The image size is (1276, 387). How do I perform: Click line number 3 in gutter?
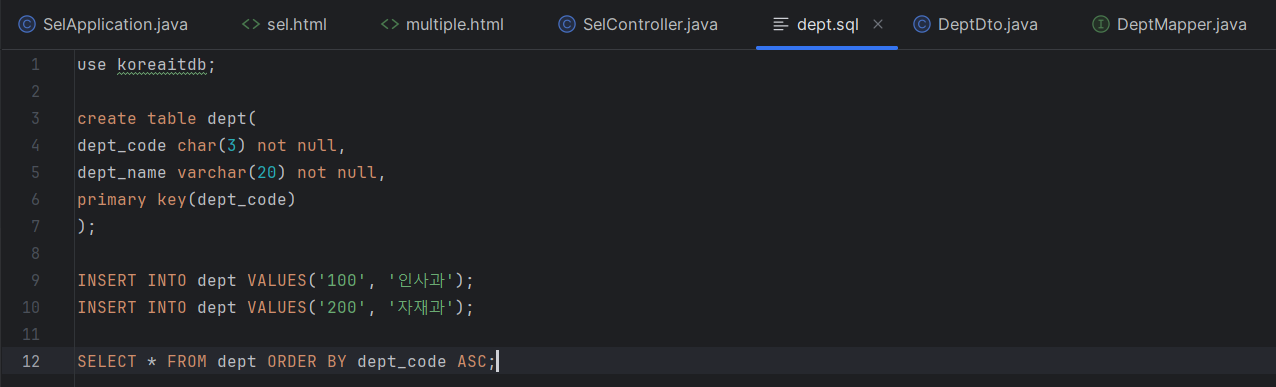pos(35,118)
